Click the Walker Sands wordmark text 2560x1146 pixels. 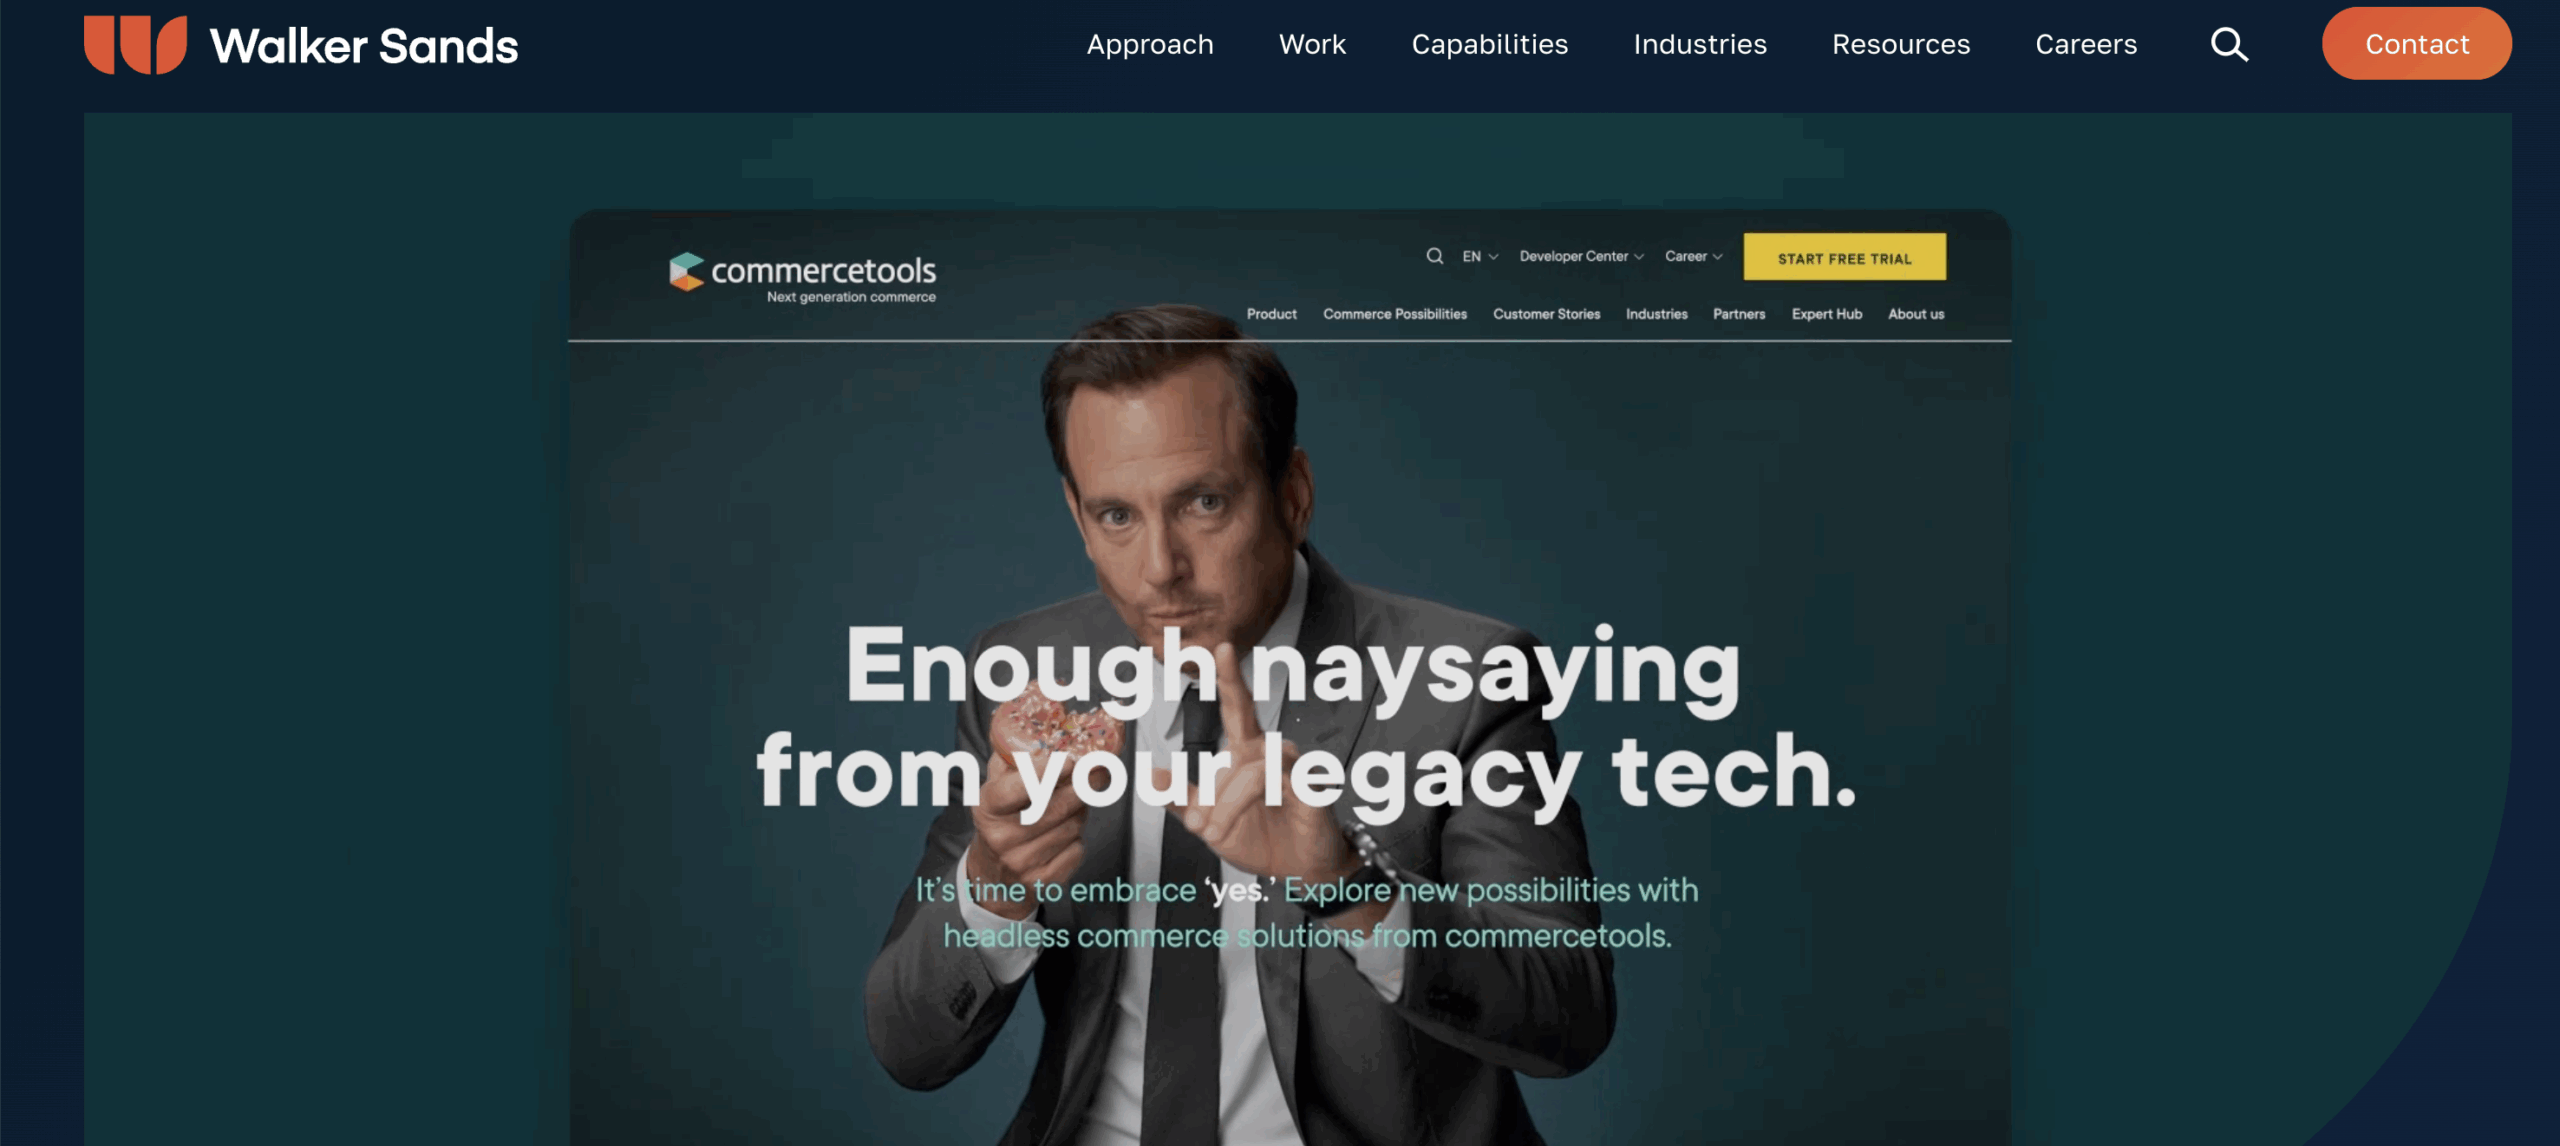[364, 46]
